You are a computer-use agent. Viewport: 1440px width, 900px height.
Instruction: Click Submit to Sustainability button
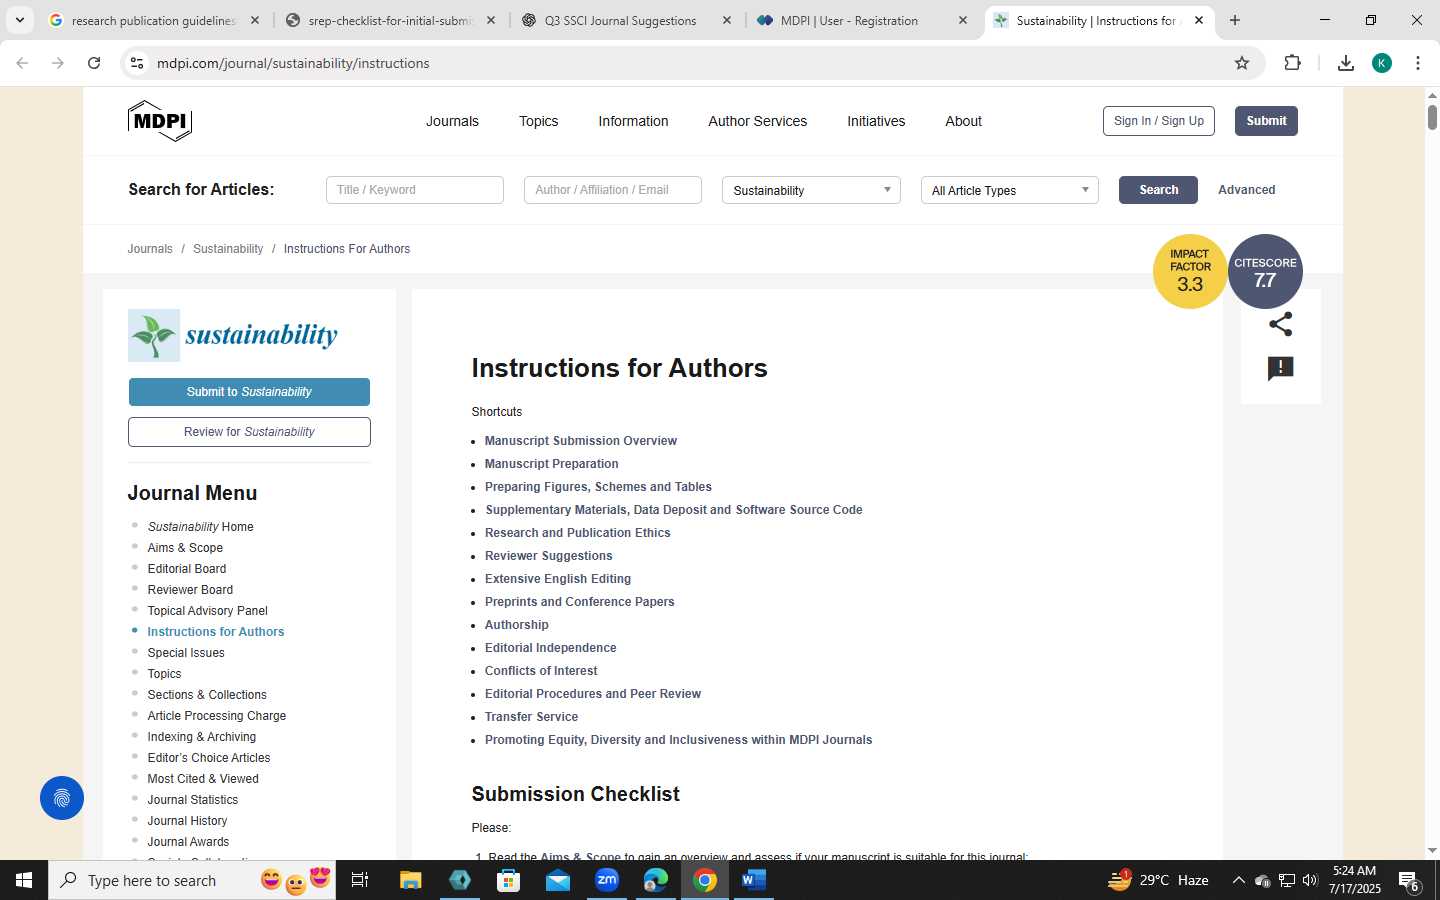pyautogui.click(x=249, y=392)
